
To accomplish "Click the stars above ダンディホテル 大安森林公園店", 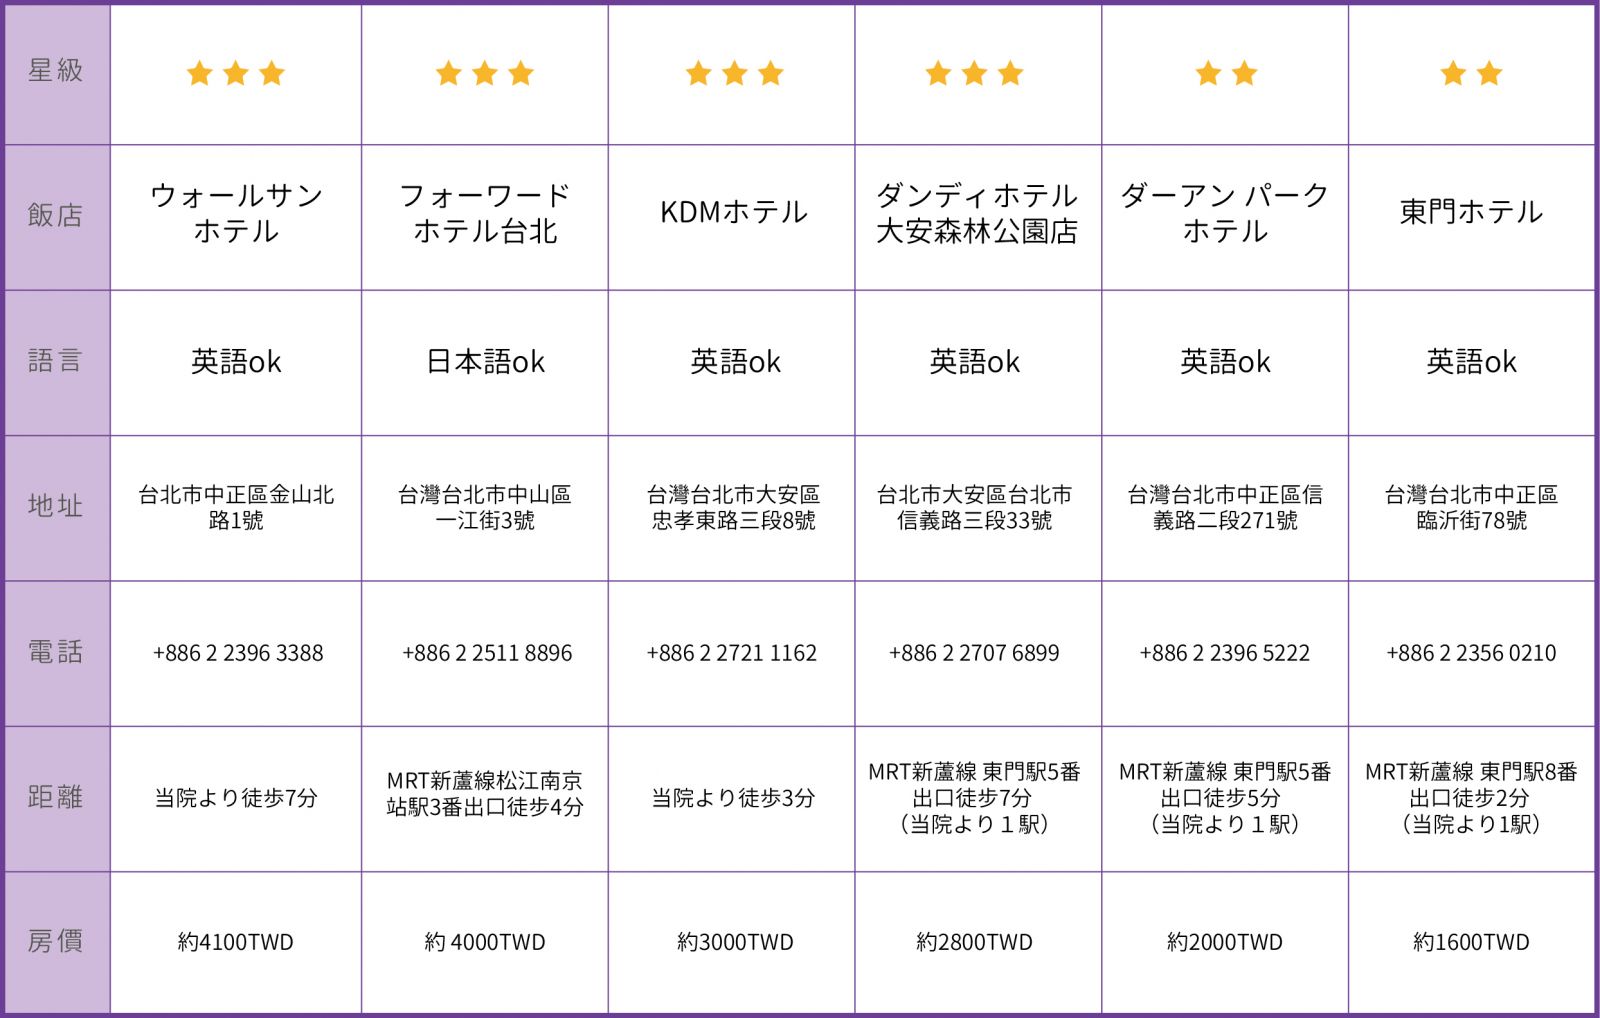I will [974, 73].
